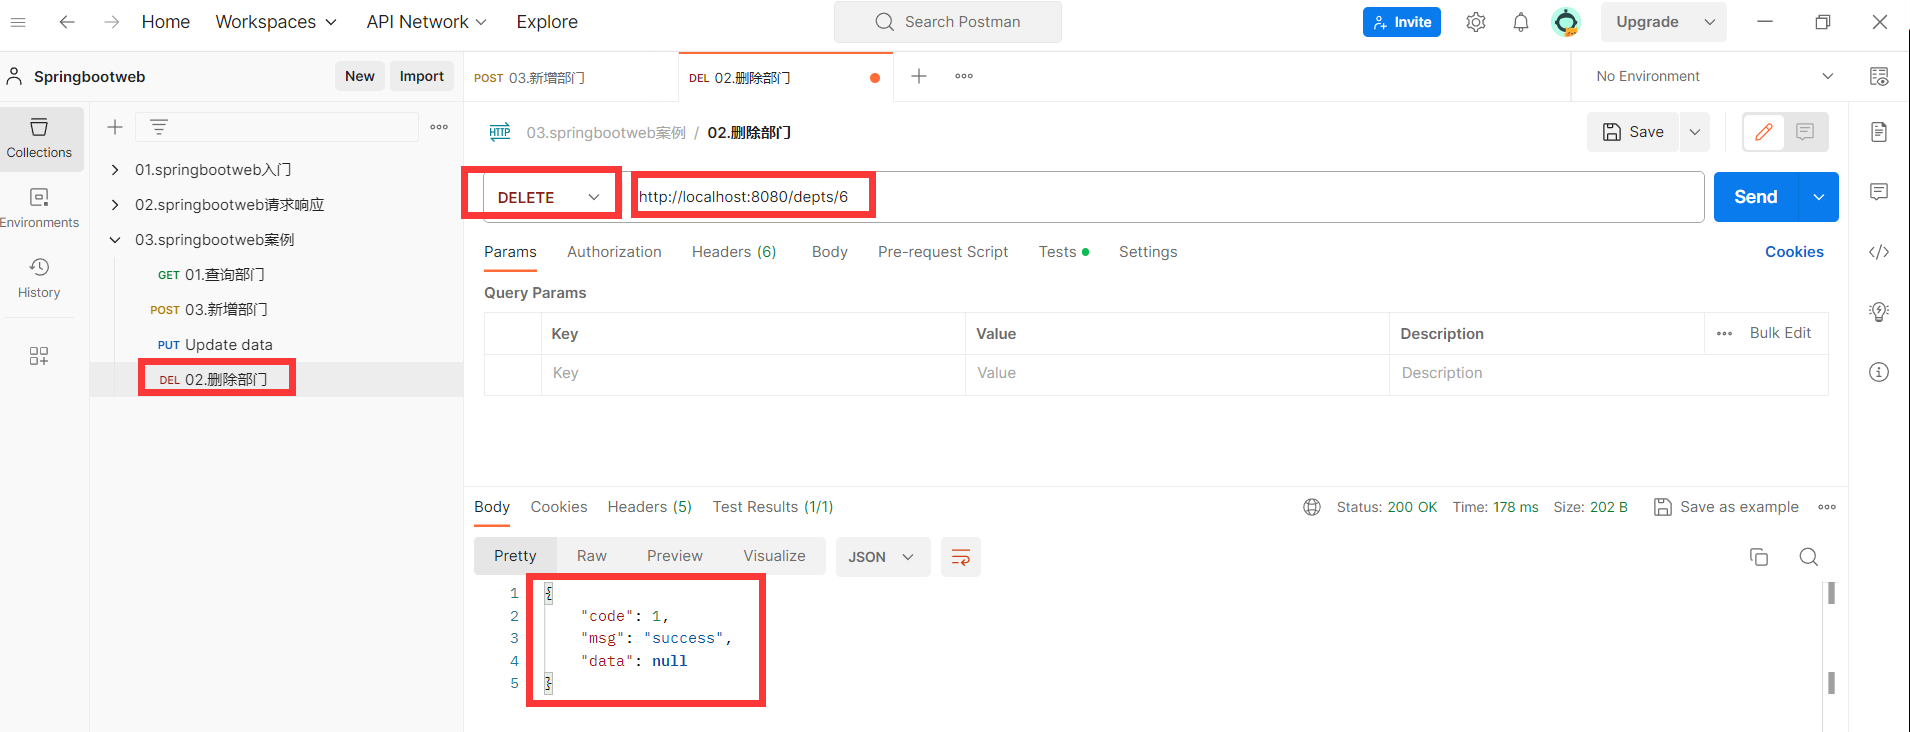
Task: Open the tab overflow options dots
Action: point(964,76)
